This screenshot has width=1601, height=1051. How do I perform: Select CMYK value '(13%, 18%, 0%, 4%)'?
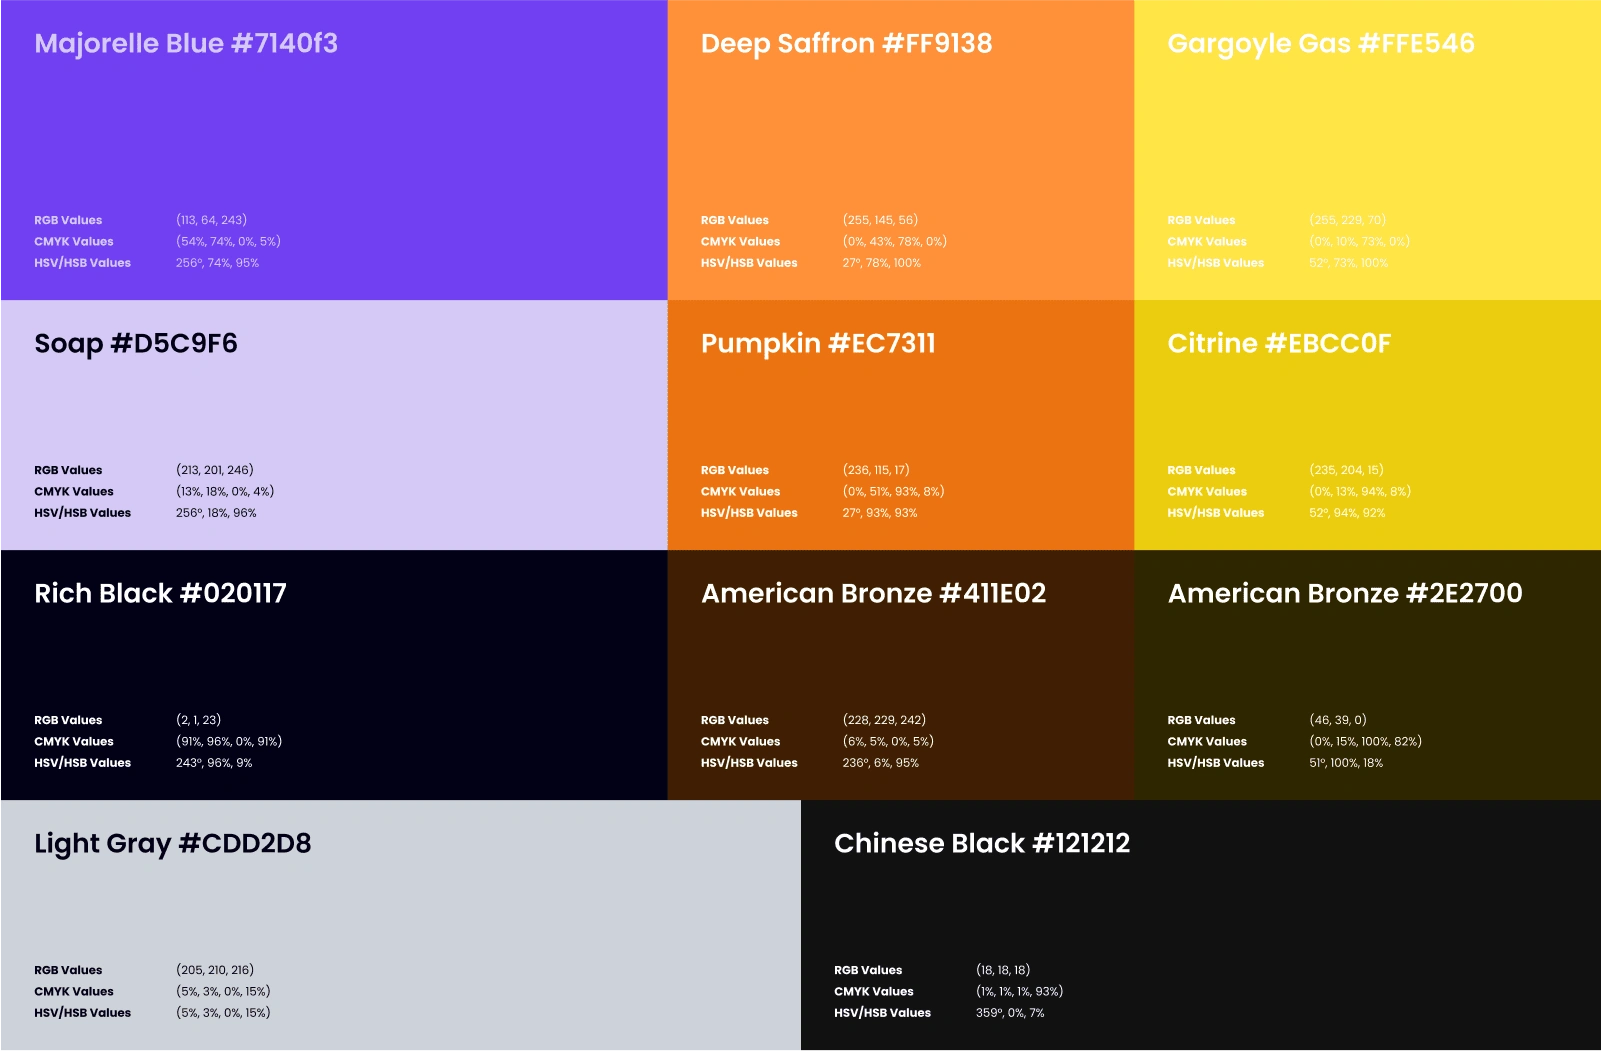(225, 491)
